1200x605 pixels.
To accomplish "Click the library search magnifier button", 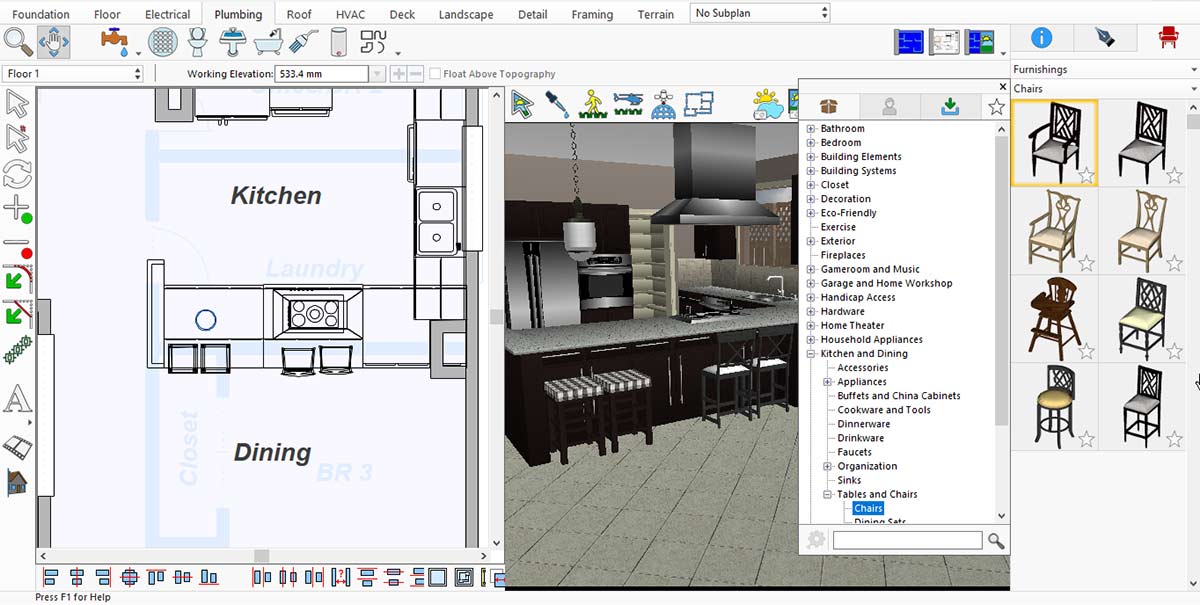I will [996, 540].
